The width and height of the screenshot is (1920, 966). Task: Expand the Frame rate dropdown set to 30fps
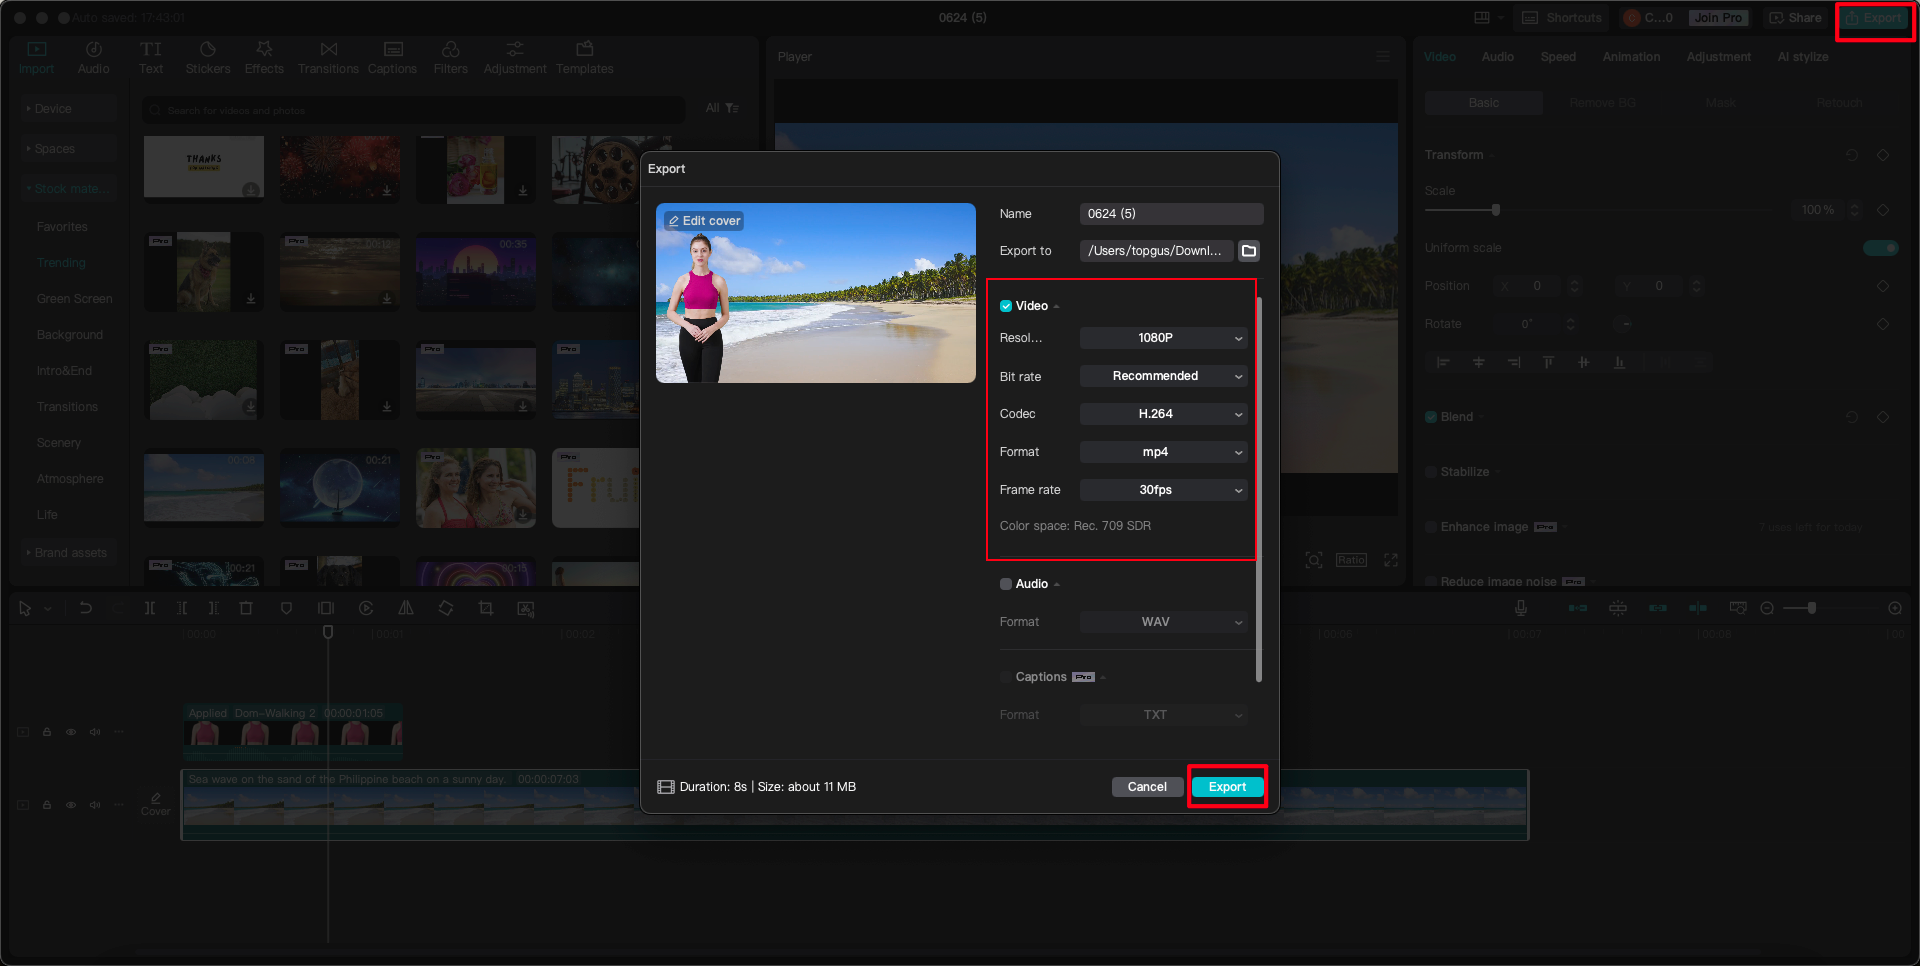pyautogui.click(x=1163, y=490)
